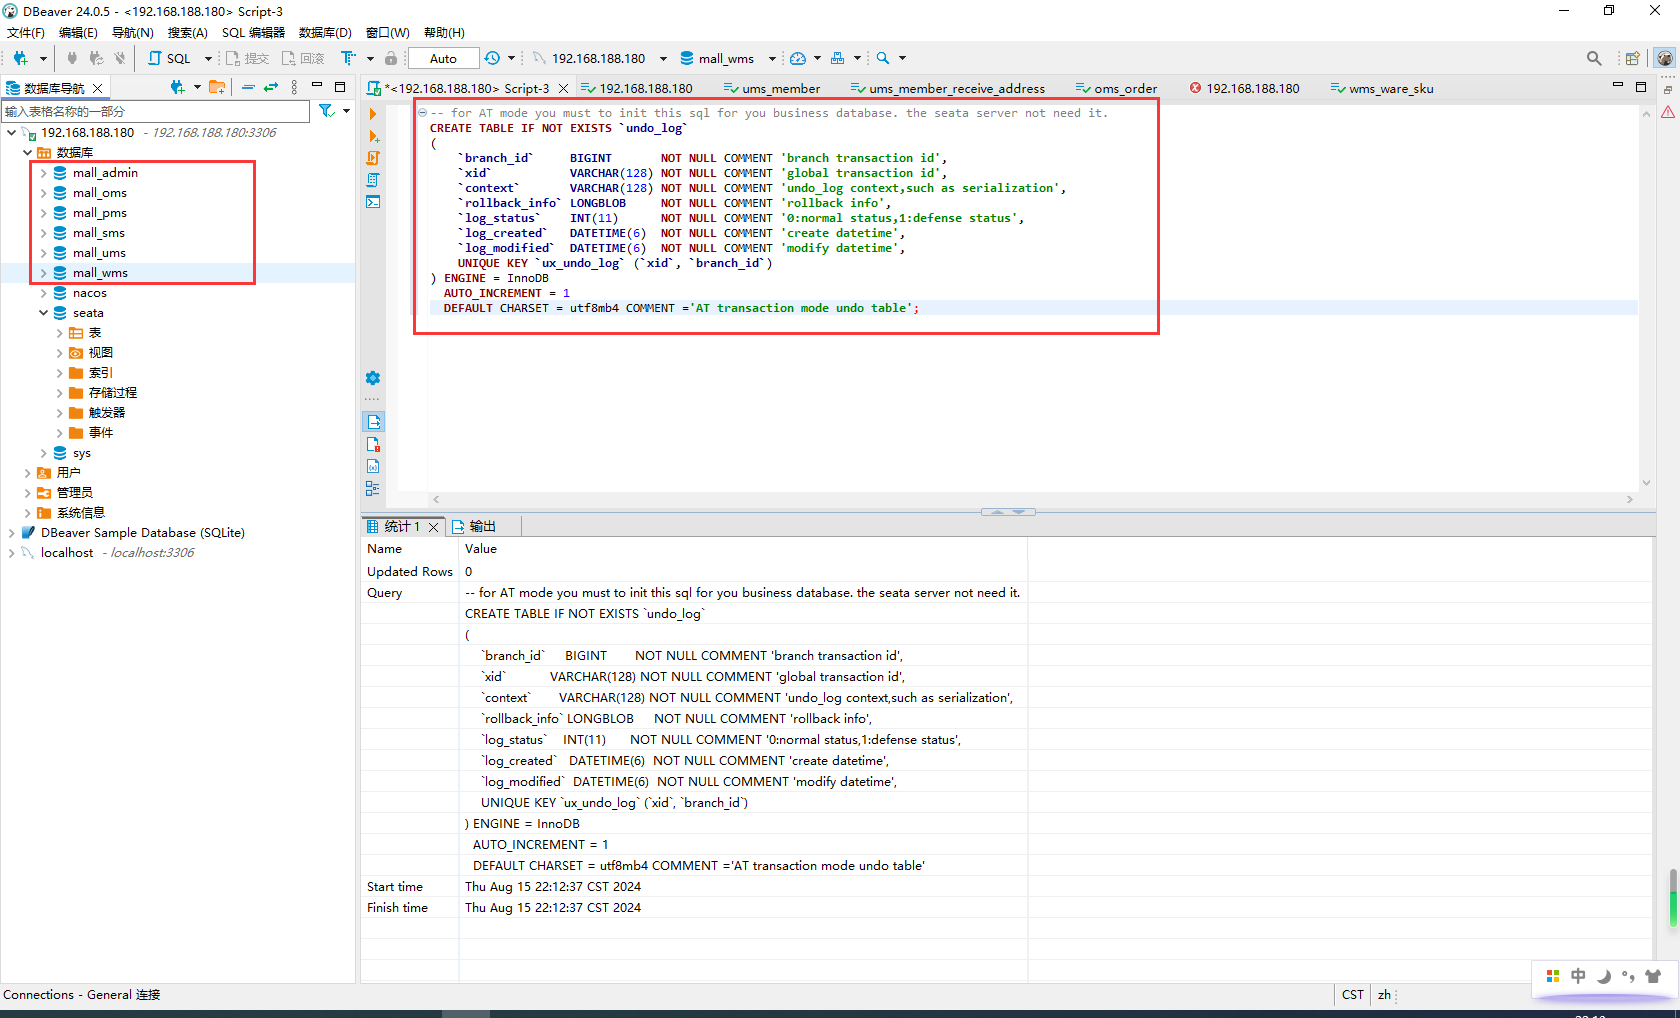Toggle the output panel icon in editor sidebar

[373, 422]
